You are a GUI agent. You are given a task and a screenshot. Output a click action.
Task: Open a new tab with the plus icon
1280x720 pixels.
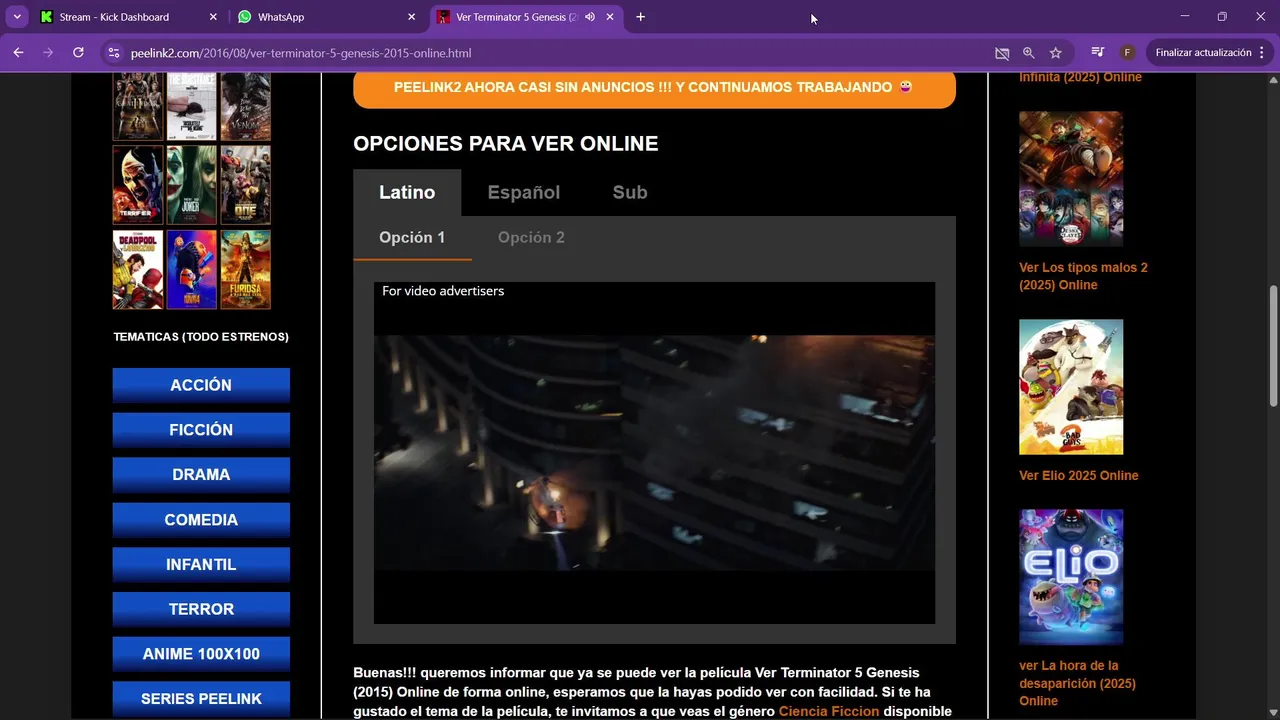(640, 17)
